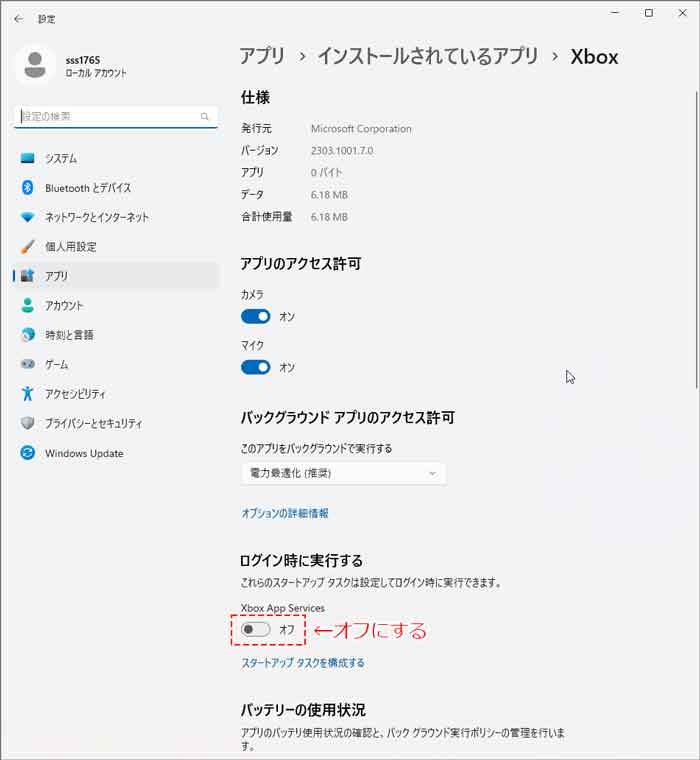The height and width of the screenshot is (760, 700).
Task: Click the アクセシビリティ figure icon
Action: [28, 394]
